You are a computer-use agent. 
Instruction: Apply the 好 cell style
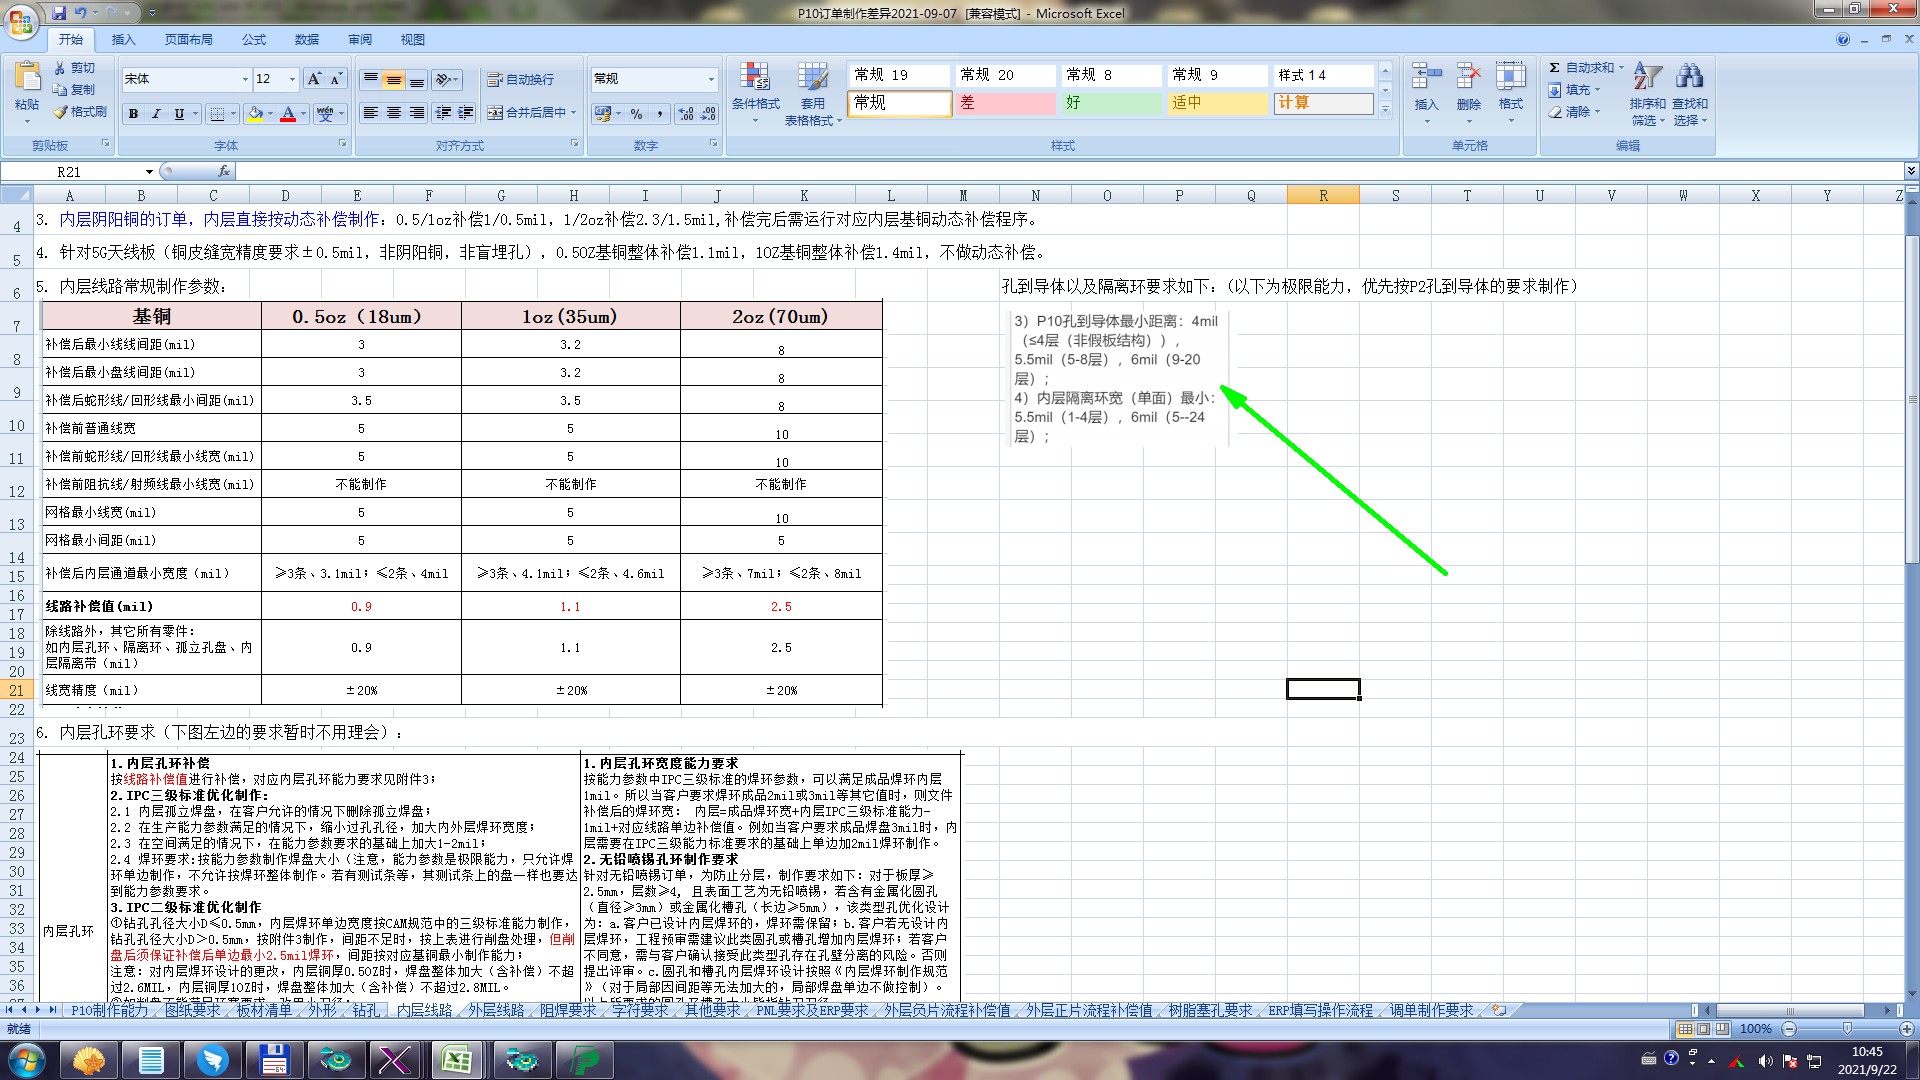(x=1111, y=103)
